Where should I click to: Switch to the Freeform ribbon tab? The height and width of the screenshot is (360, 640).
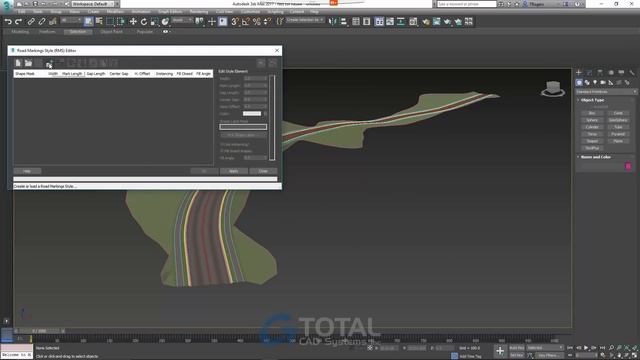point(47,31)
